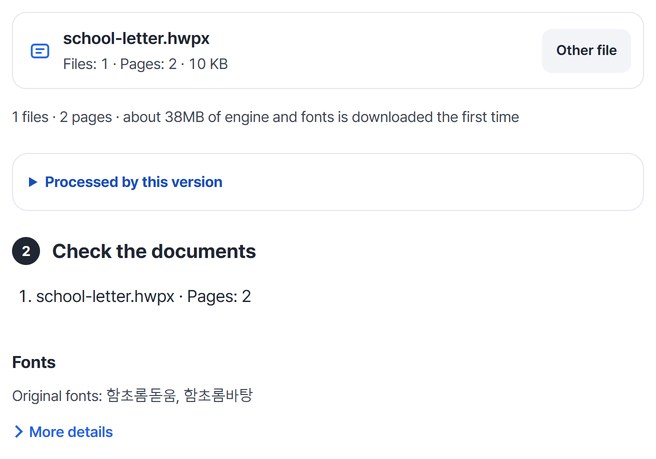Select the school-letter.hwpx file name heading
Screen dimensions: 656x459
click(136, 38)
